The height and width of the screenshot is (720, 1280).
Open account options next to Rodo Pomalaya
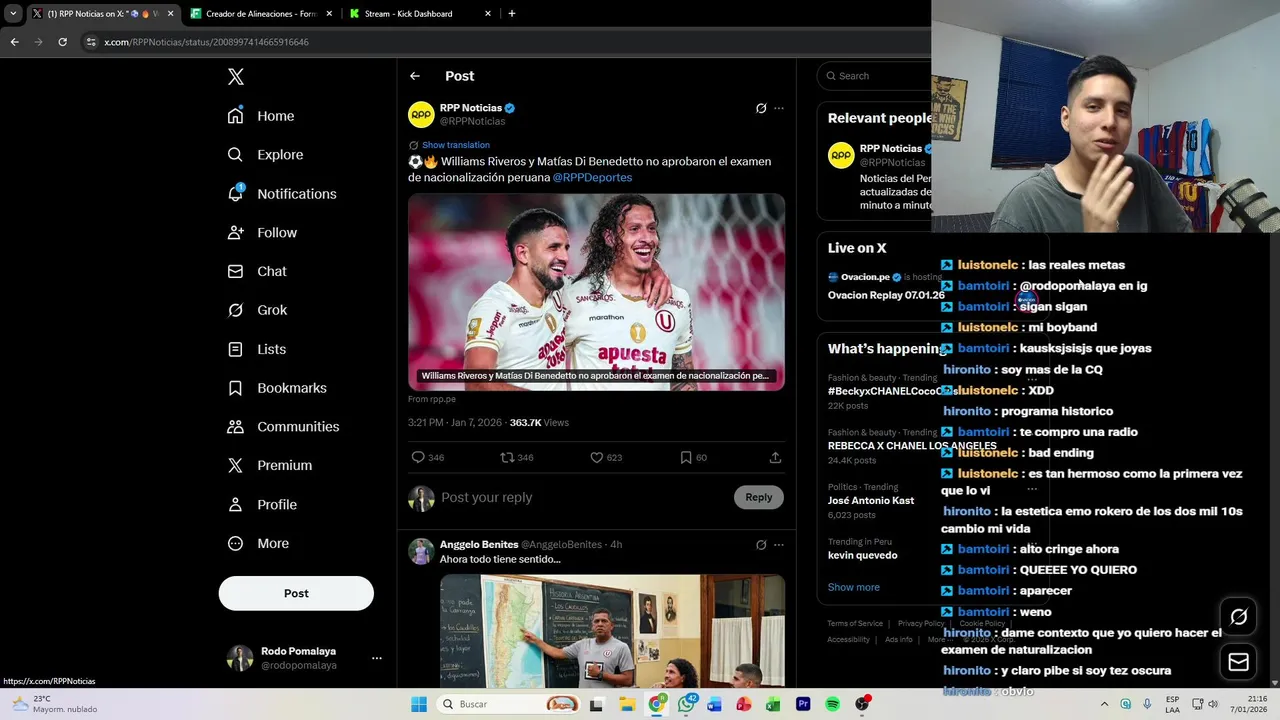(377, 658)
